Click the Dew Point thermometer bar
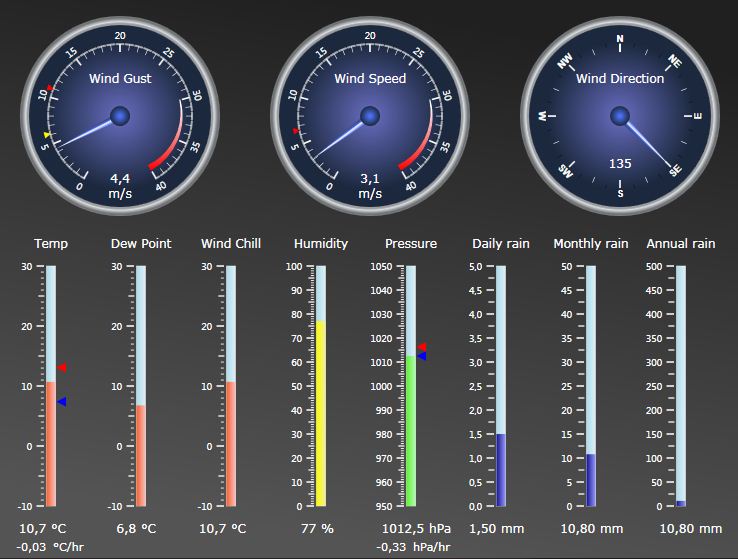This screenshot has width=738, height=559. [x=141, y=455]
